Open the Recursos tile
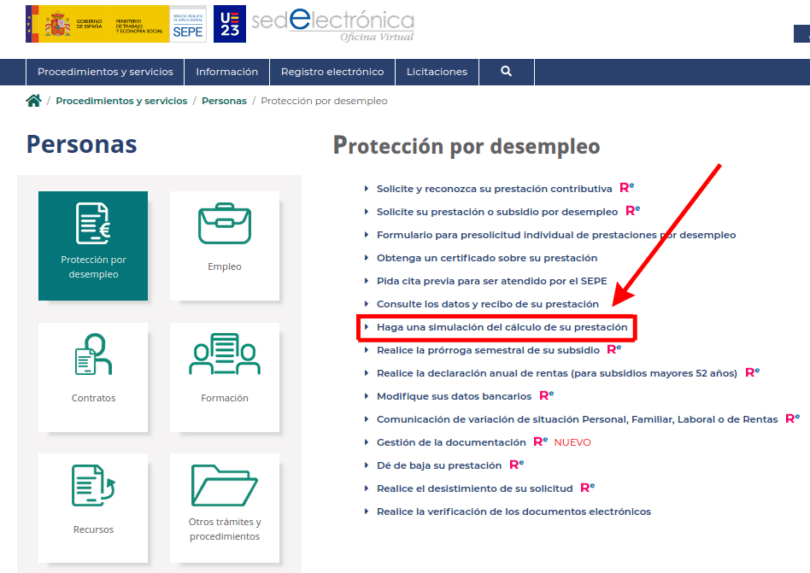 tap(93, 508)
